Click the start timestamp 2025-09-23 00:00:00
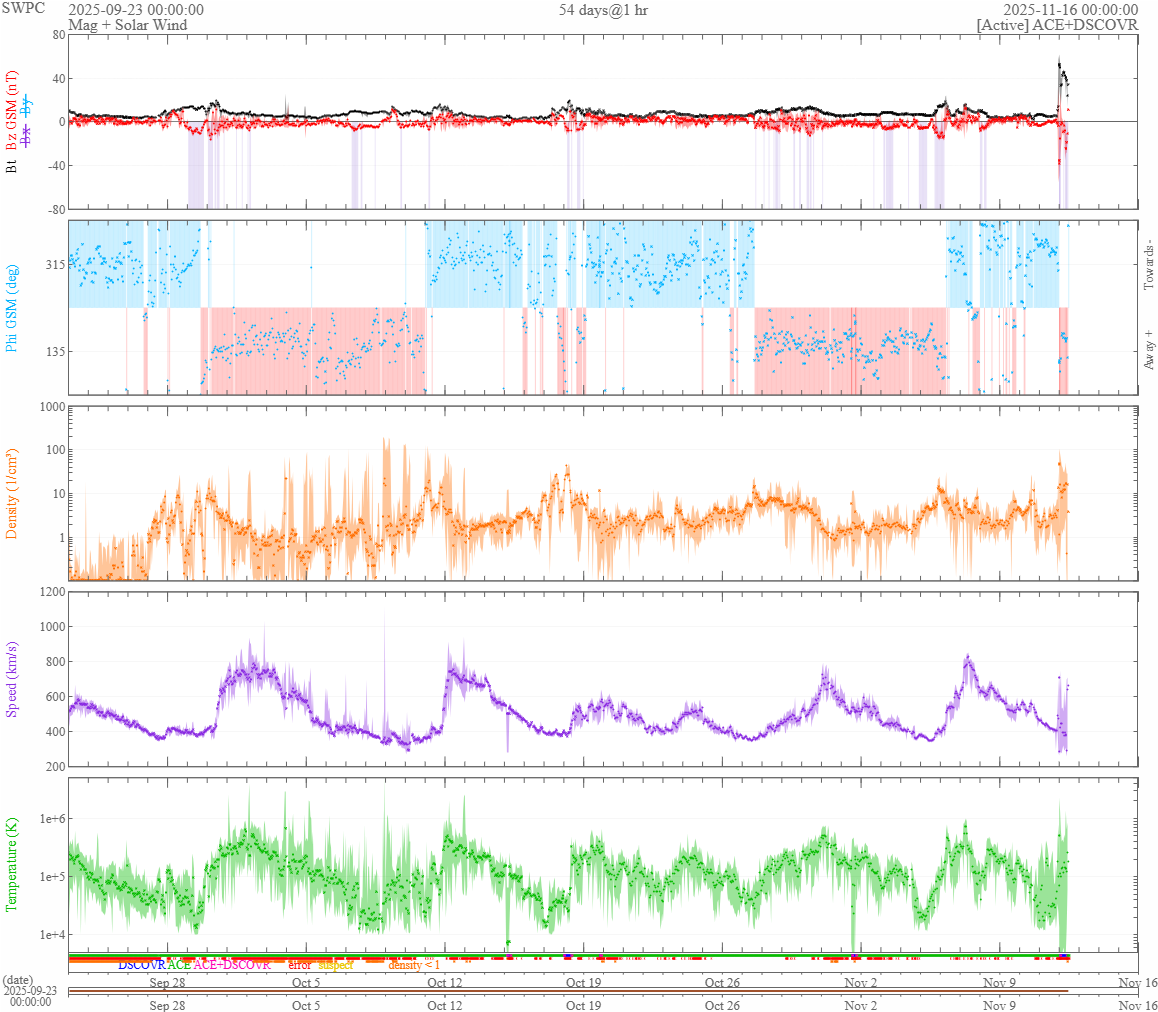 coord(136,10)
